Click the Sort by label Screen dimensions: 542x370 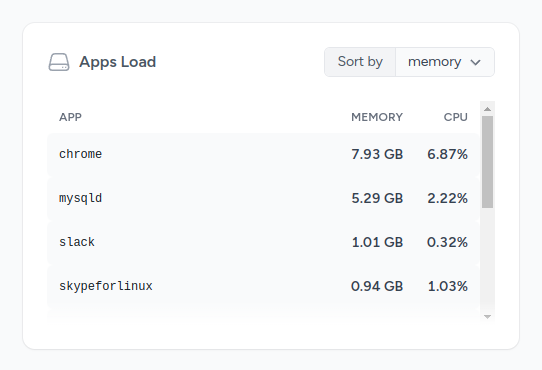click(x=360, y=62)
